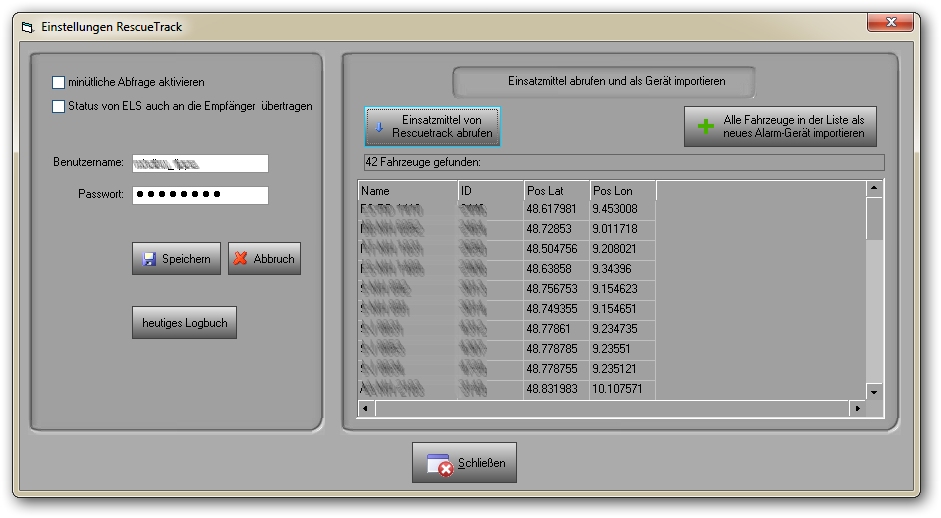Image resolution: width=941 pixels, height=518 pixels.
Task: Fetch Einsatzmittel von Rescuetrack abrufen
Action: coord(433,127)
